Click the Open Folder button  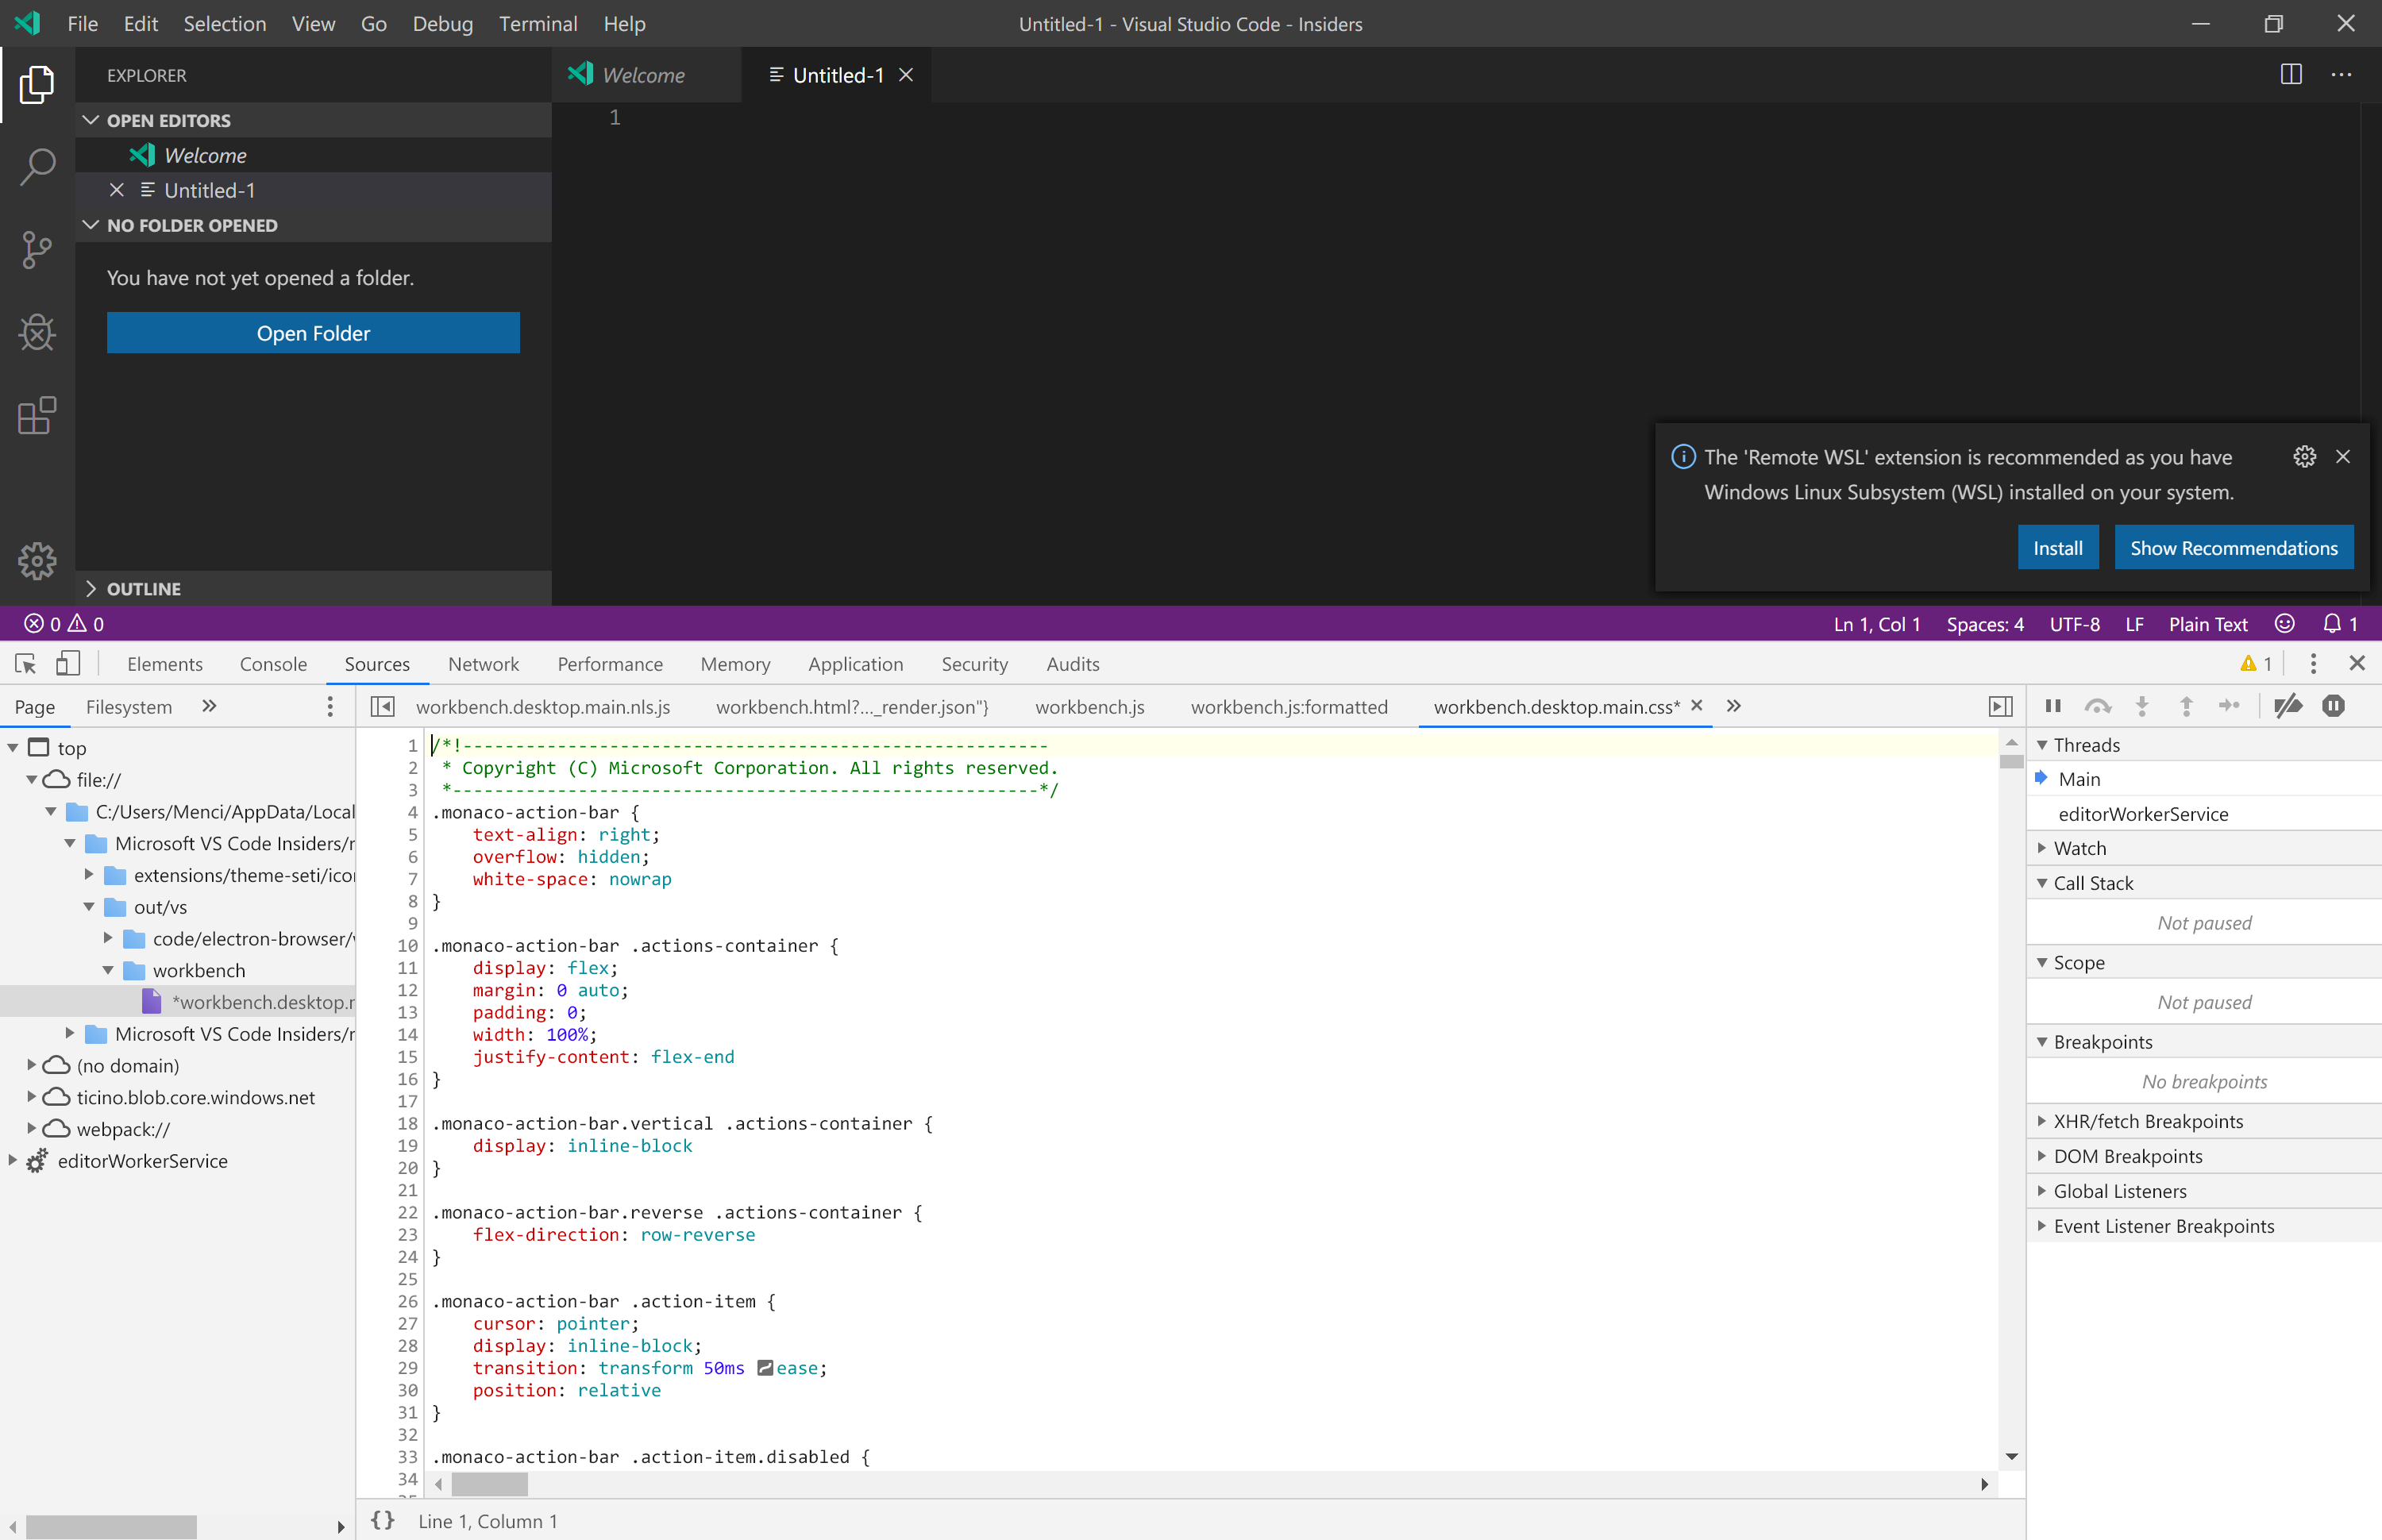coord(313,333)
